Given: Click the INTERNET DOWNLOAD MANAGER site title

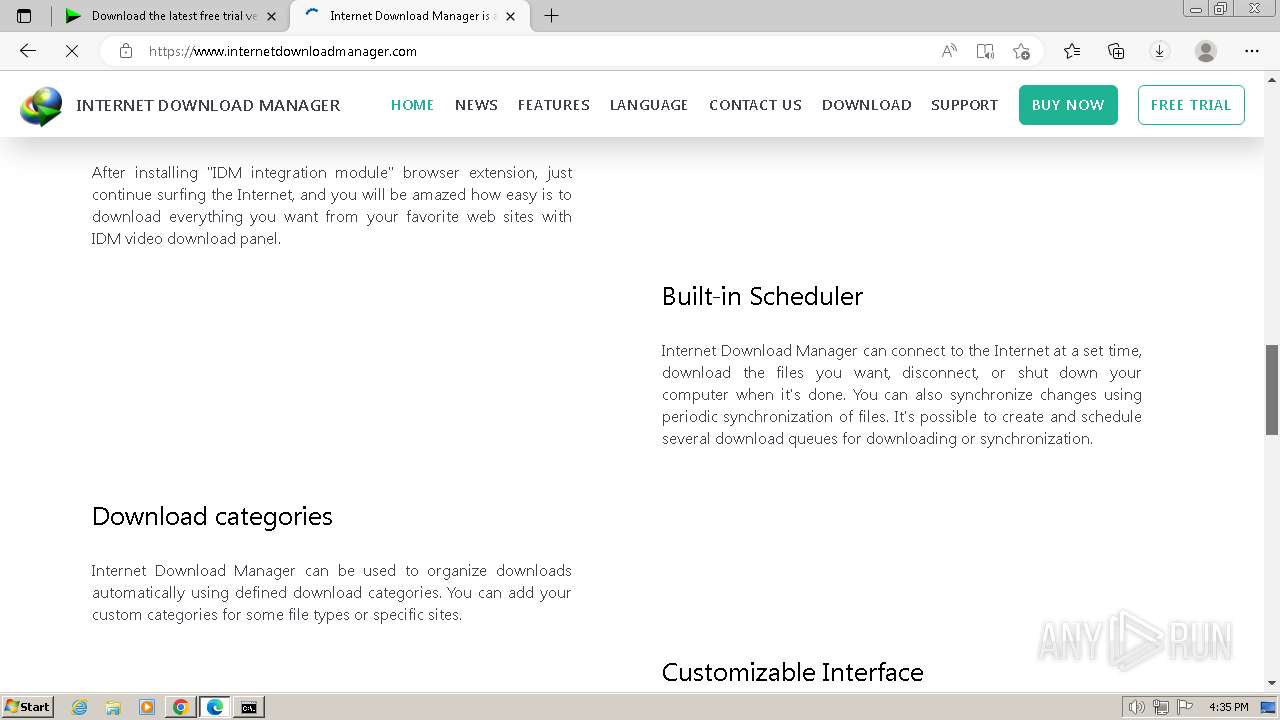Looking at the screenshot, I should pos(208,105).
